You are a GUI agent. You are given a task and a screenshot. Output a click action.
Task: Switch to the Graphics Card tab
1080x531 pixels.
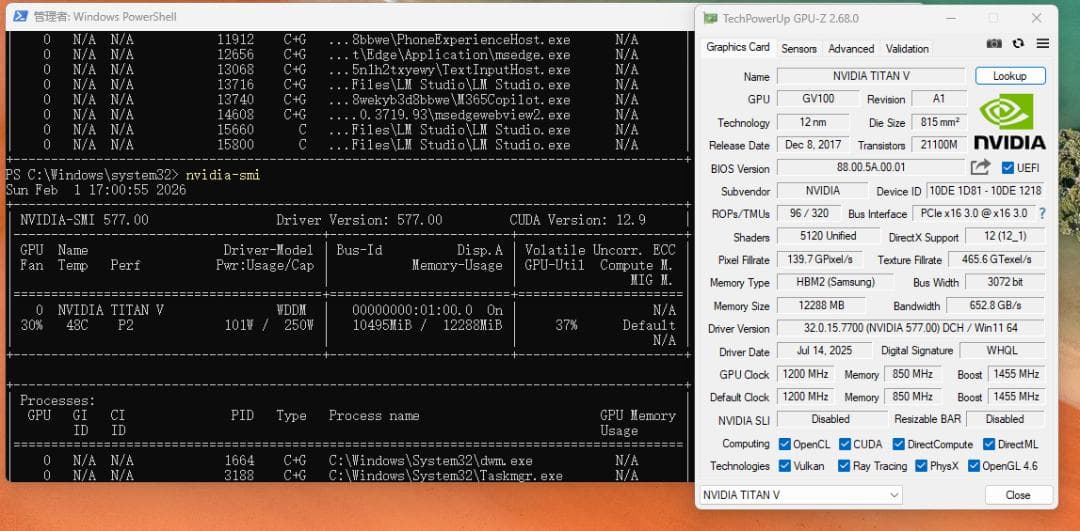point(738,48)
